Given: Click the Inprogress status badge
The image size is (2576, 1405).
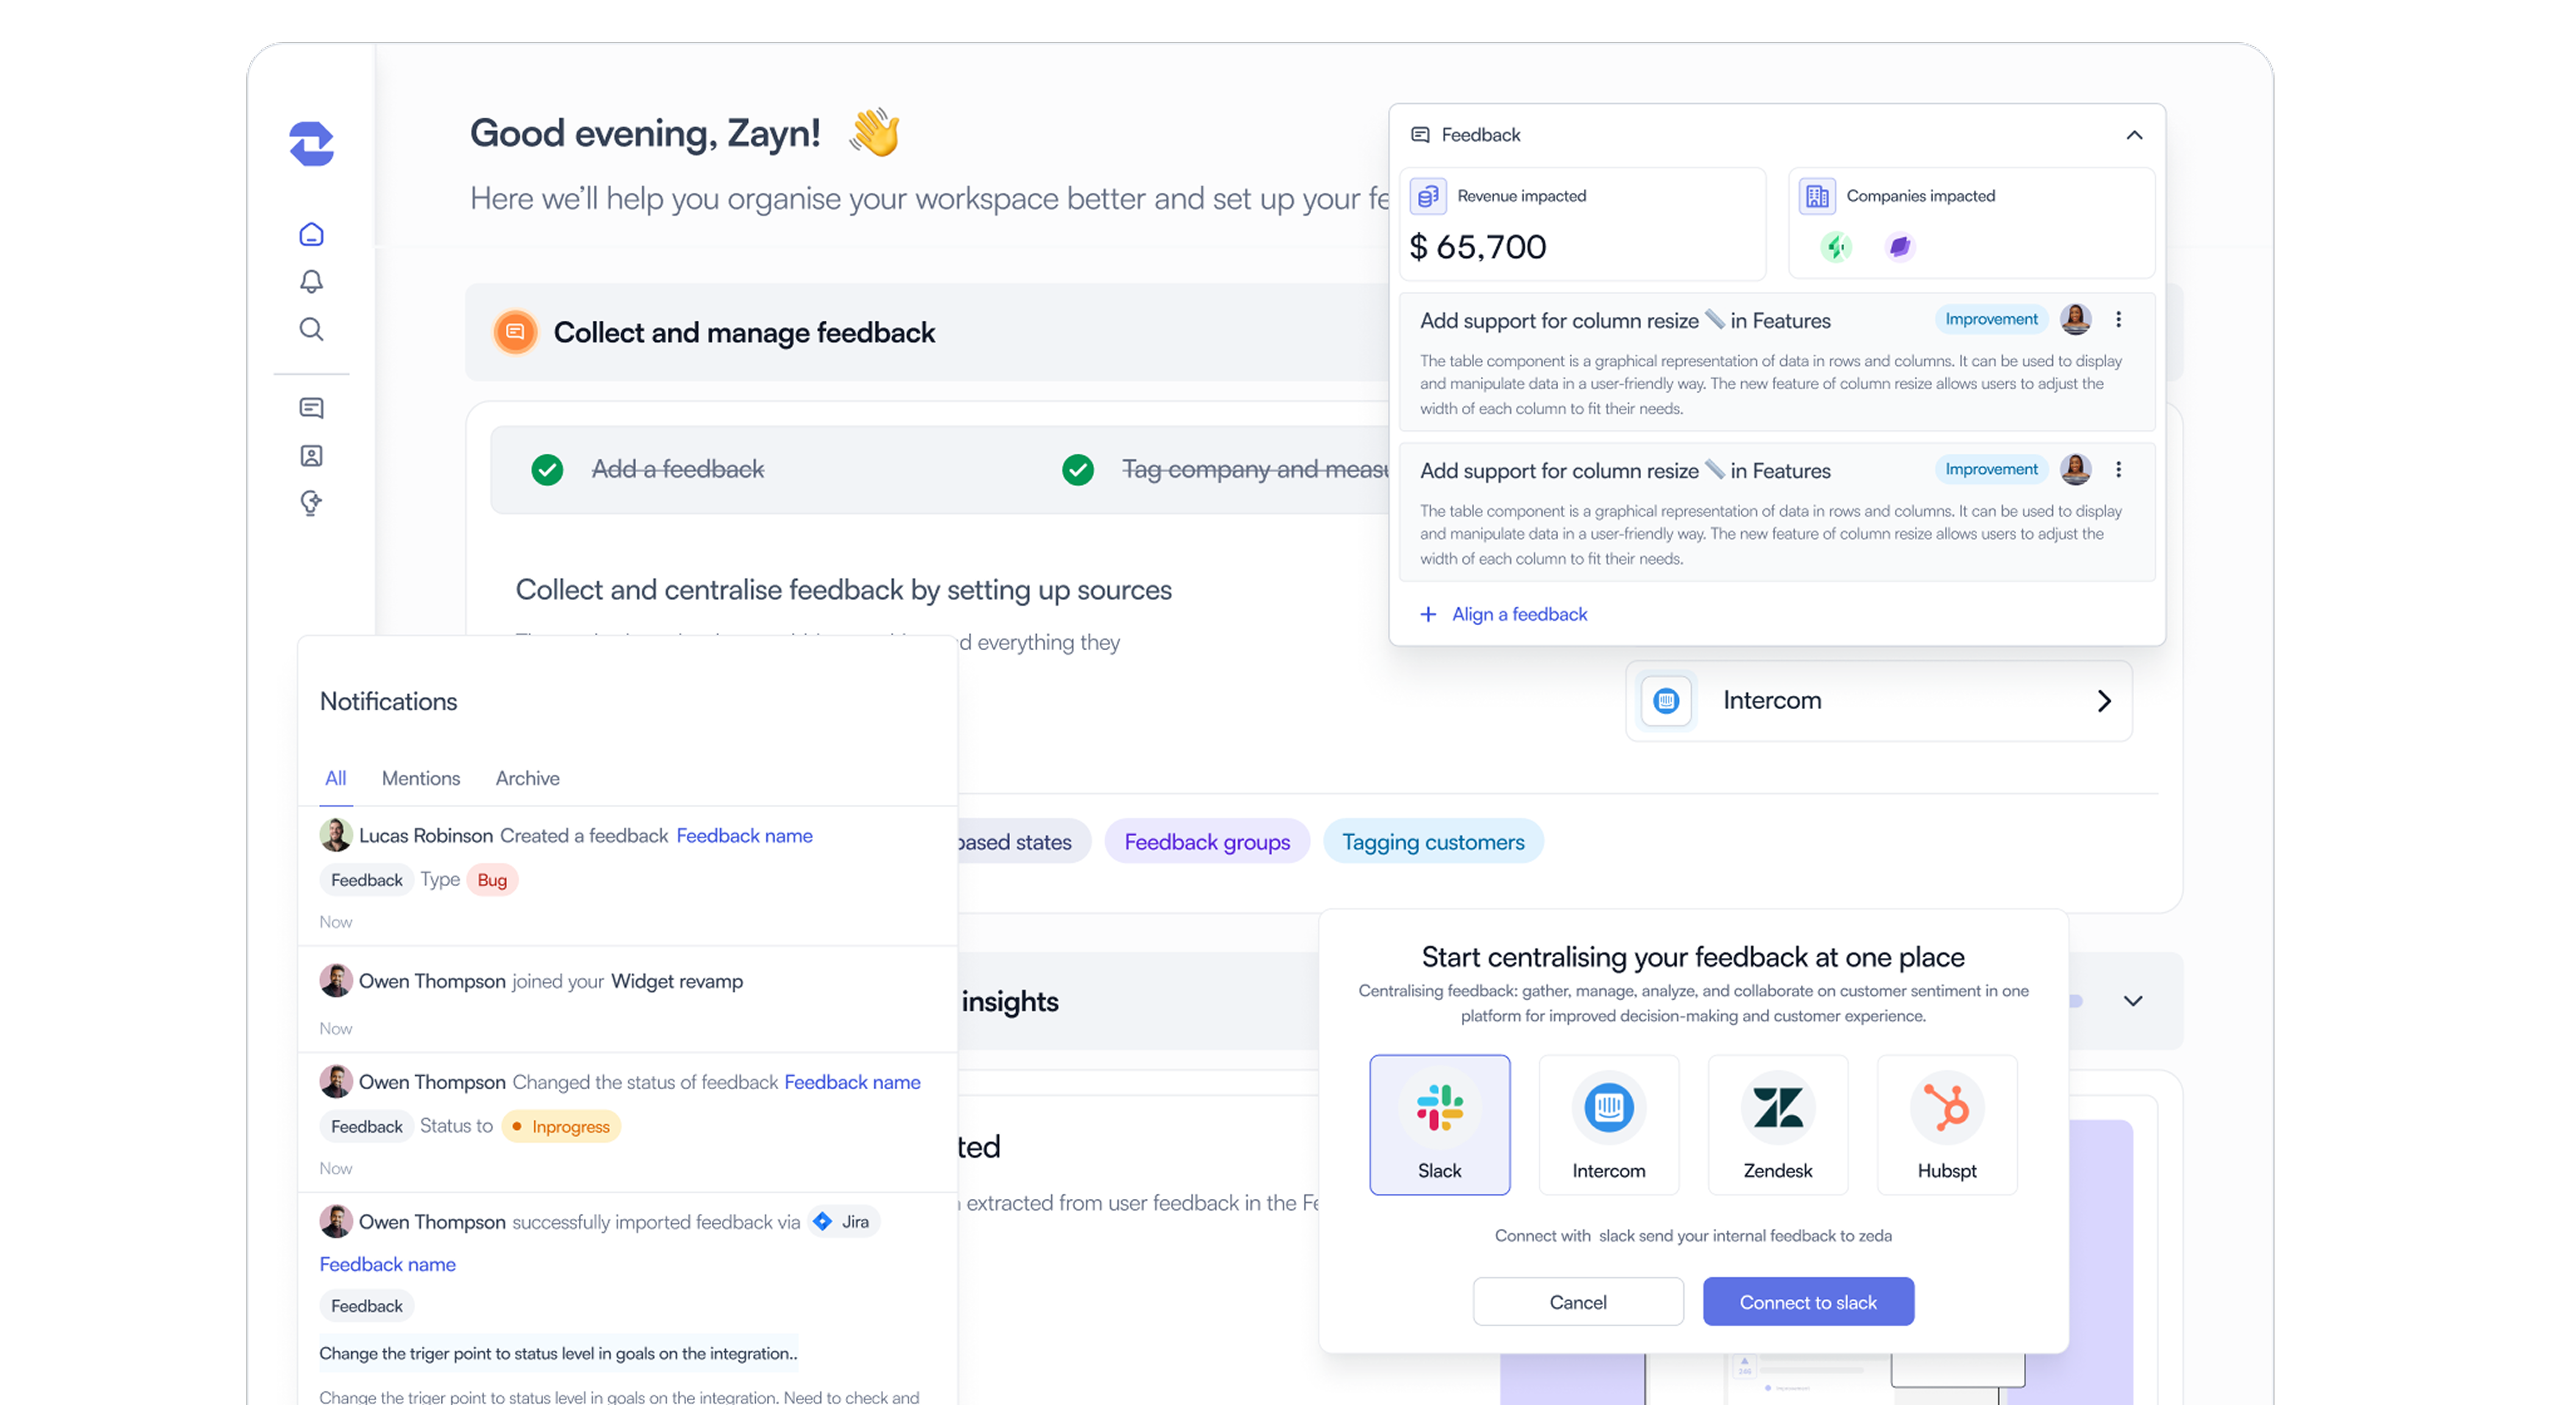Looking at the screenshot, I should 561,1126.
